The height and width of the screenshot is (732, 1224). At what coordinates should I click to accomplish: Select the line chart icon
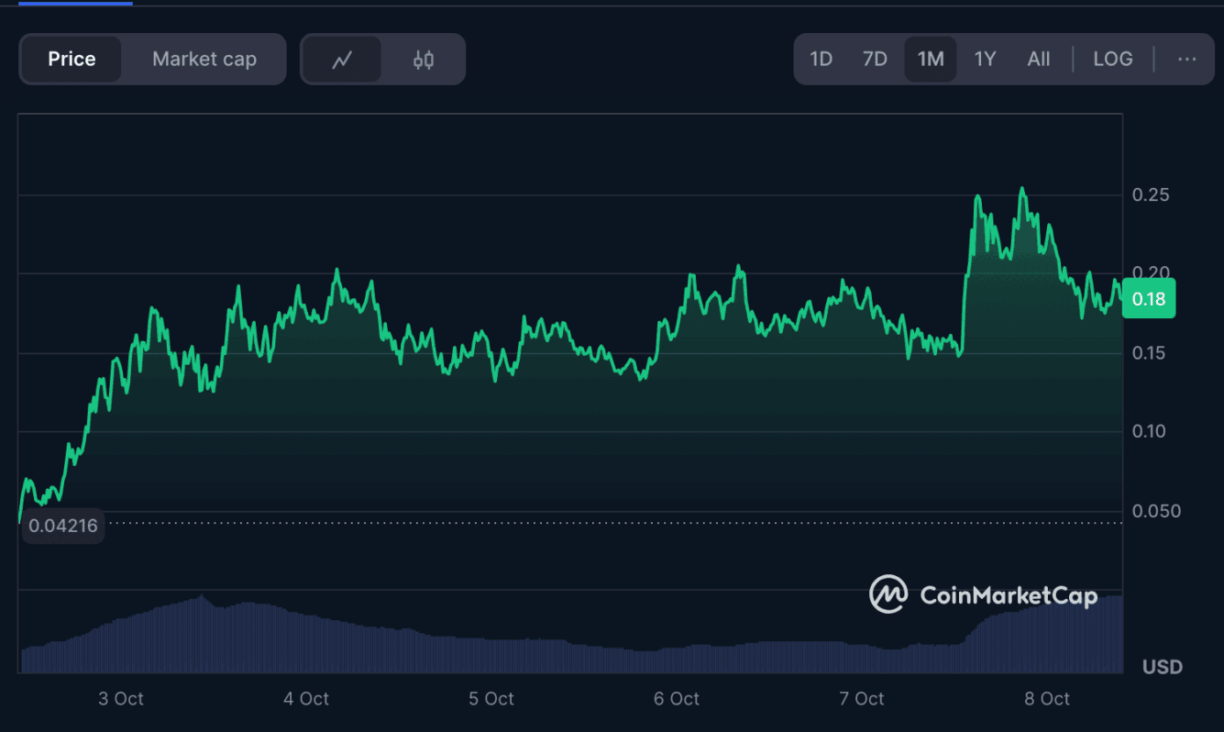pyautogui.click(x=343, y=59)
